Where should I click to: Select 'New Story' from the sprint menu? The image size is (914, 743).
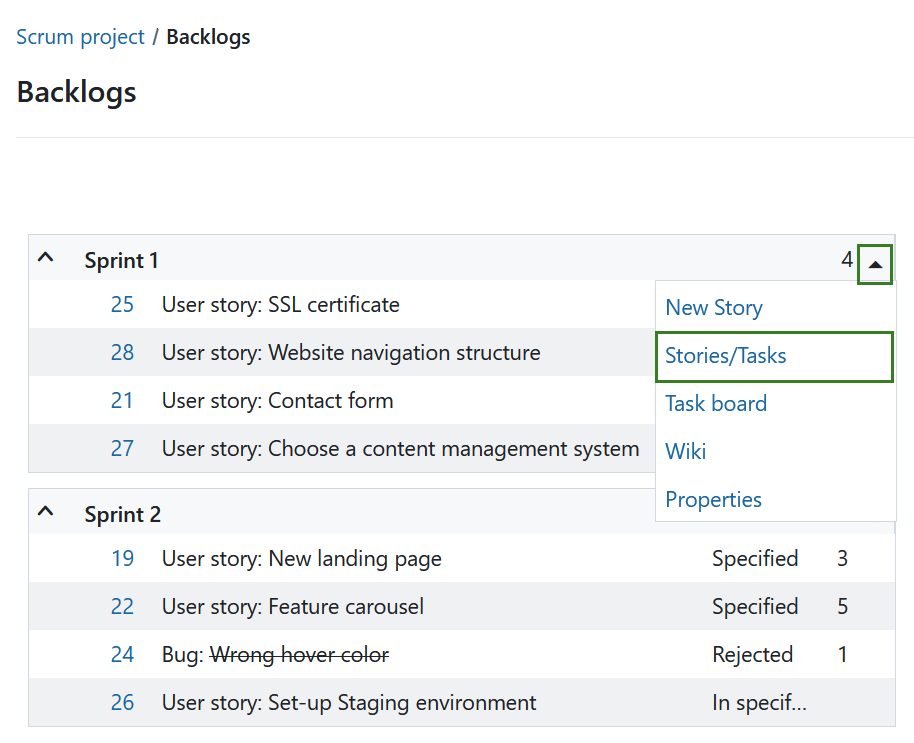pos(713,307)
